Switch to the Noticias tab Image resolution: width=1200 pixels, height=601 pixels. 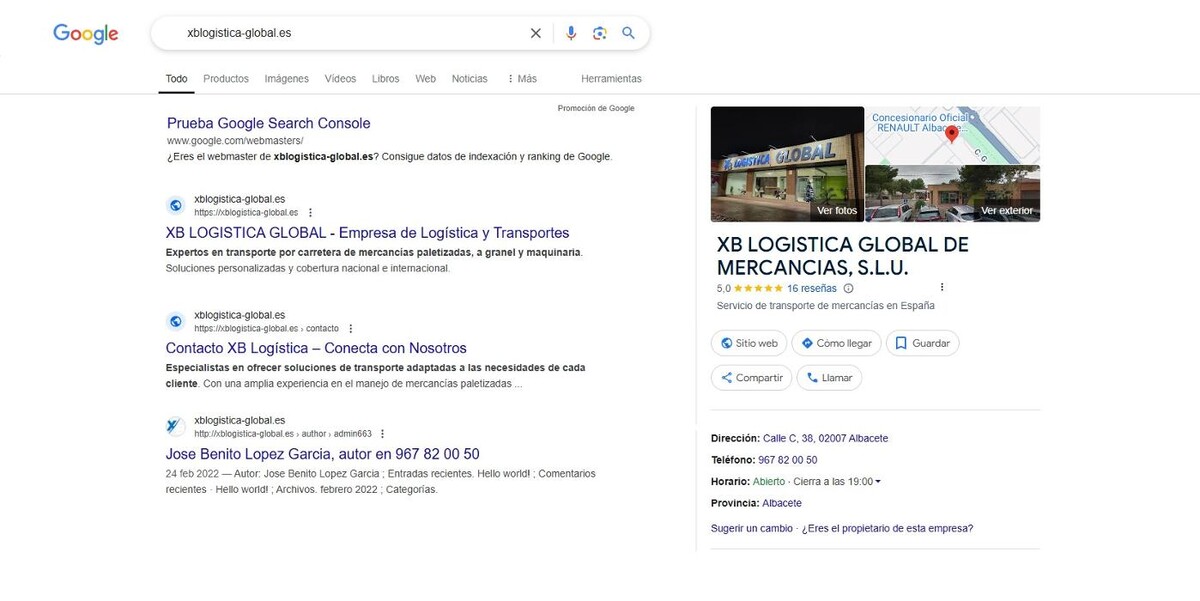[x=469, y=79]
